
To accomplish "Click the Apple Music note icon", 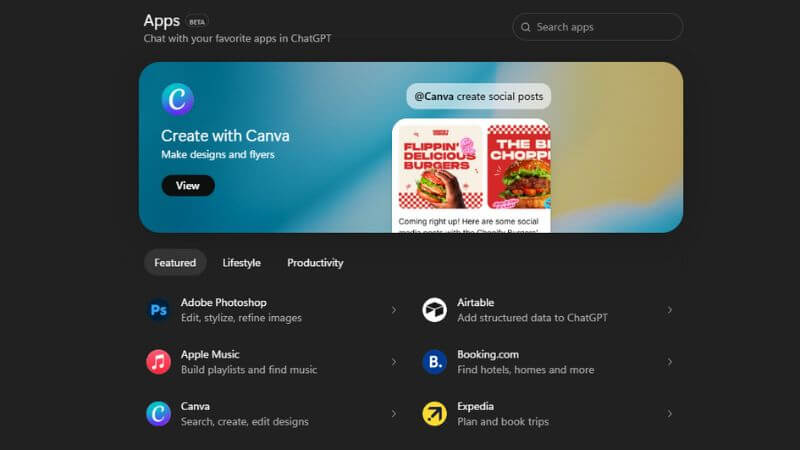I will (159, 362).
